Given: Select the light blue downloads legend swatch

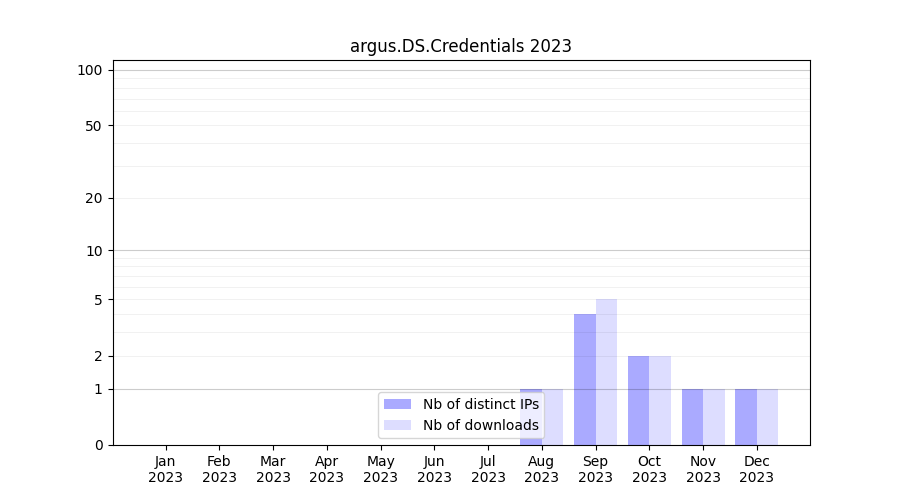Looking at the screenshot, I should click(397, 426).
